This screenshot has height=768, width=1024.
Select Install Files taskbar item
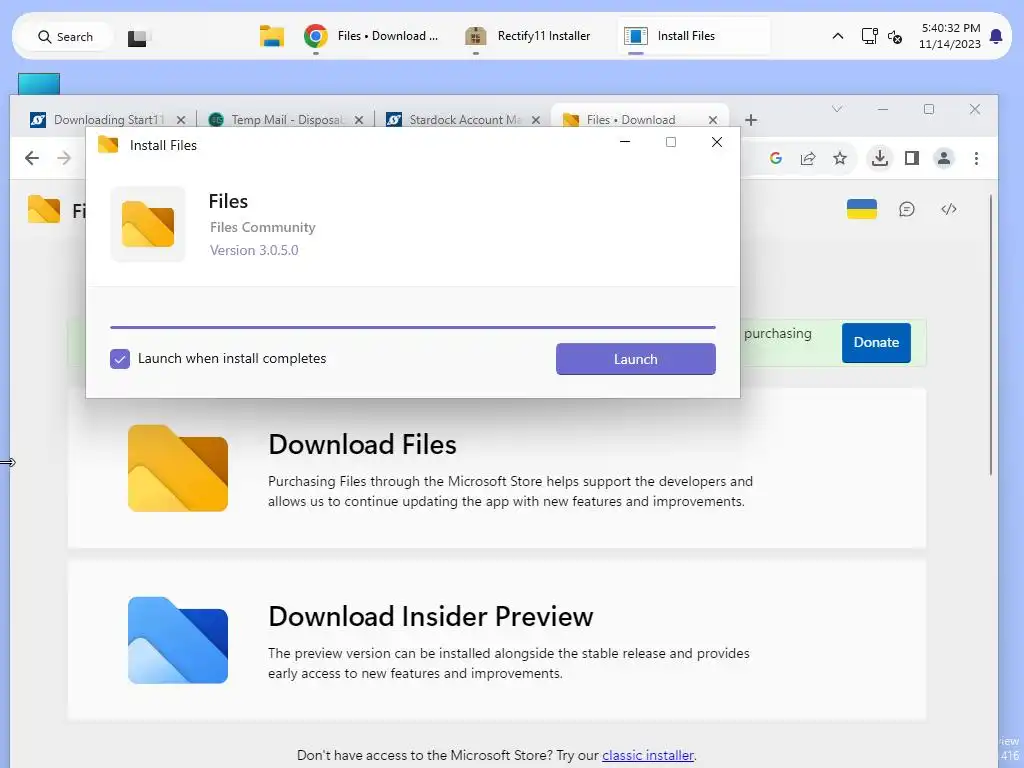694,36
